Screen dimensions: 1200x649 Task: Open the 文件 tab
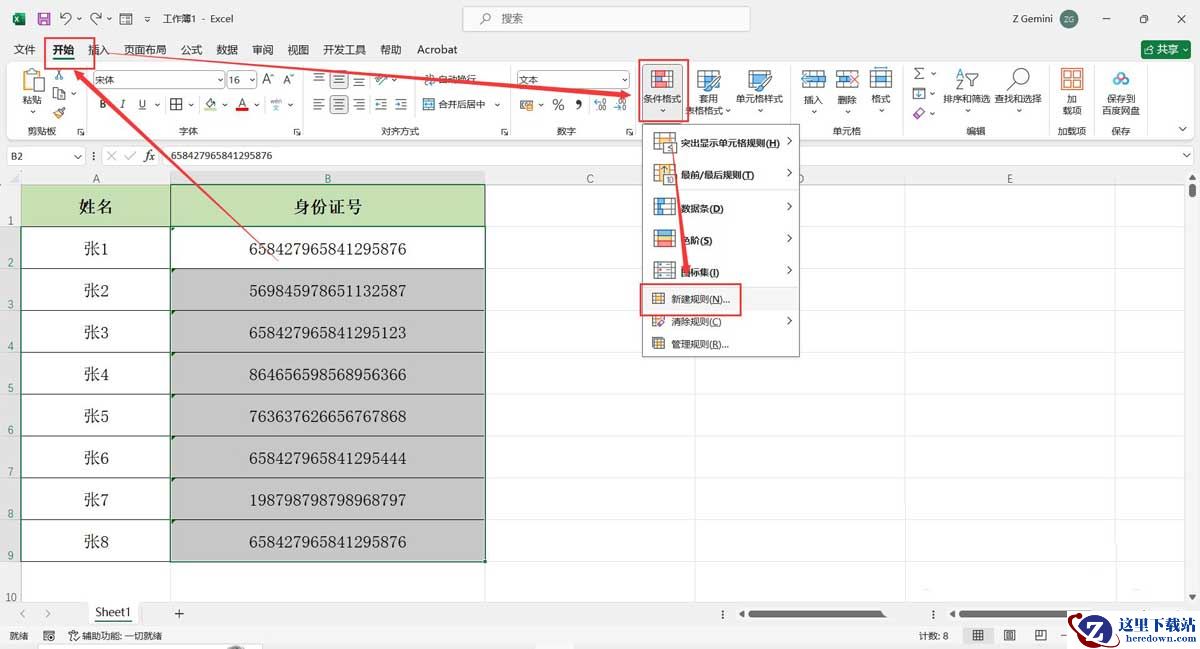coord(25,49)
